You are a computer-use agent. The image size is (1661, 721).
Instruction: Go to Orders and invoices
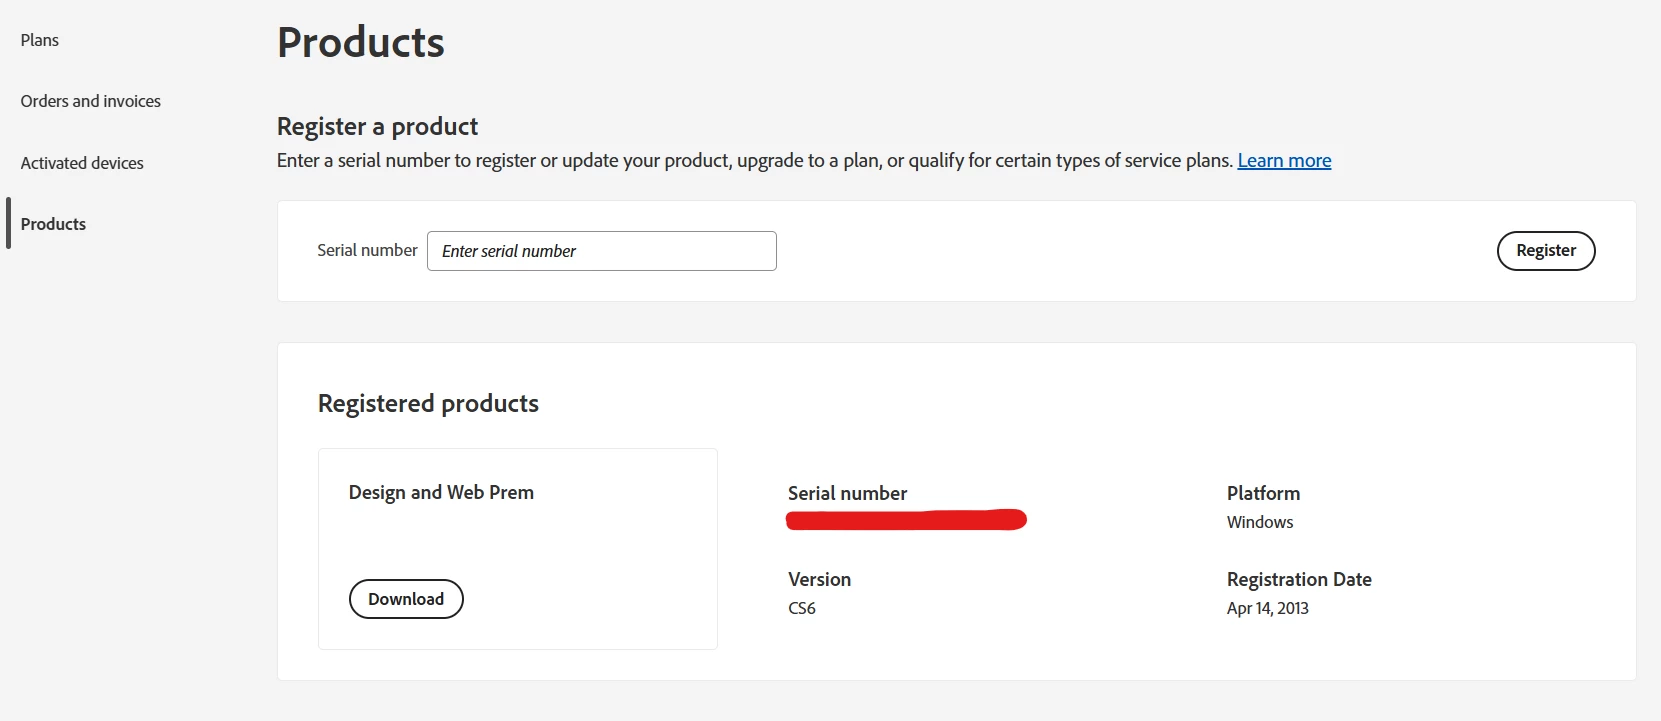coord(91,101)
